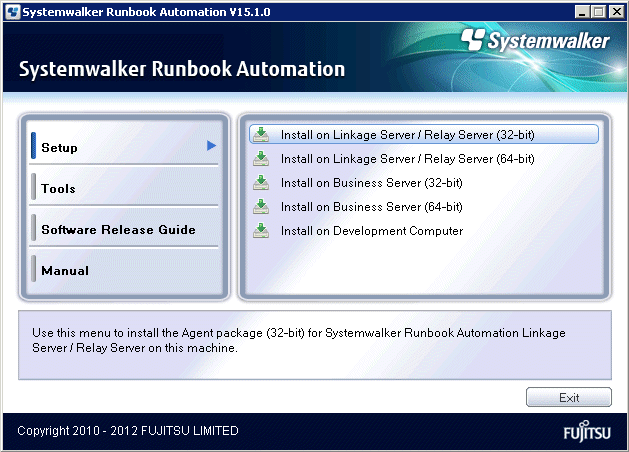629x452 pixels.
Task: Open the Manual section
Action: tap(65, 271)
